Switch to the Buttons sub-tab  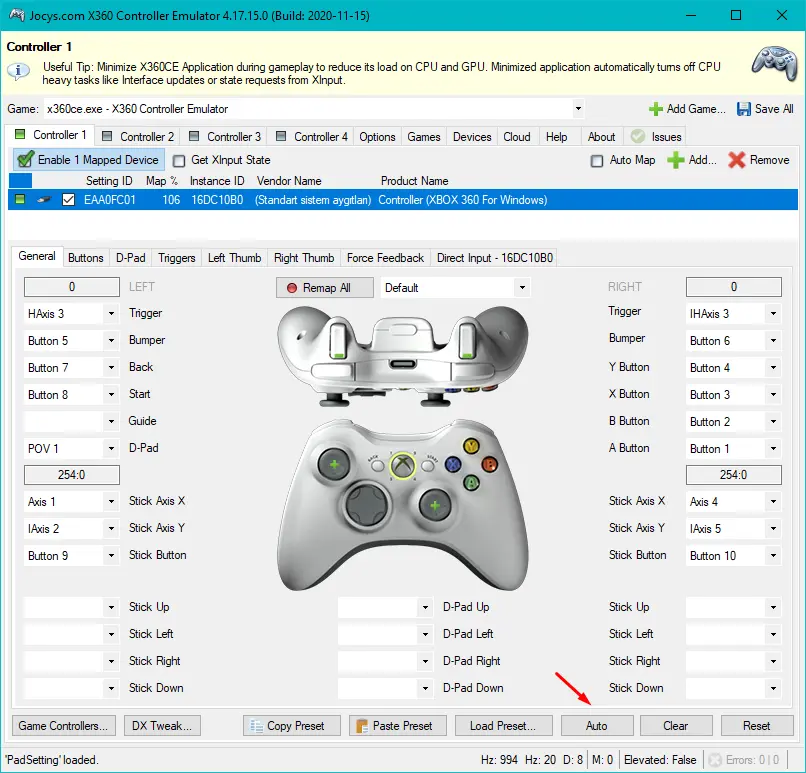click(x=85, y=257)
